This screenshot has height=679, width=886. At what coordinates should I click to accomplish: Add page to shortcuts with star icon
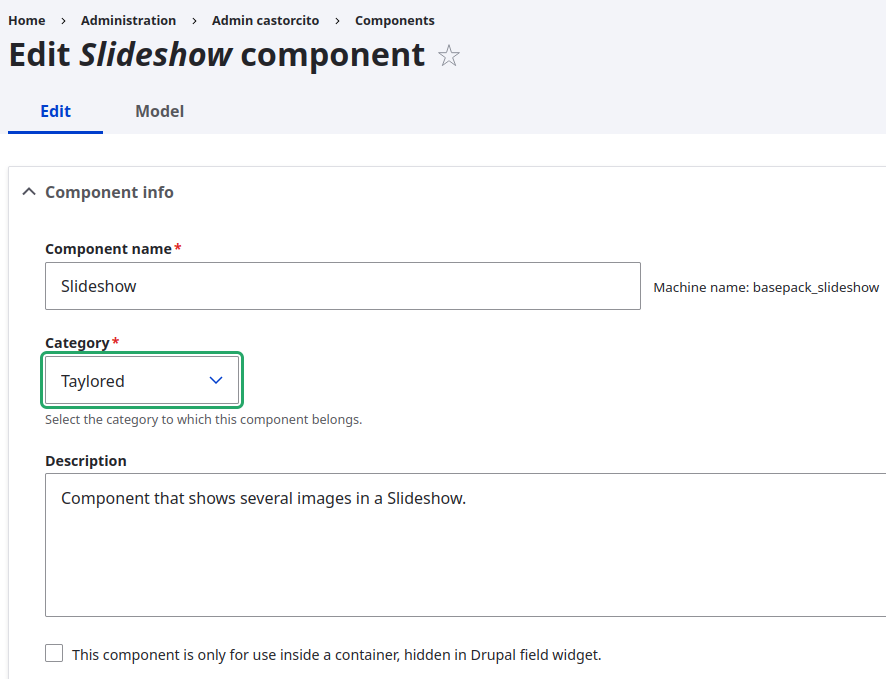[x=449, y=56]
